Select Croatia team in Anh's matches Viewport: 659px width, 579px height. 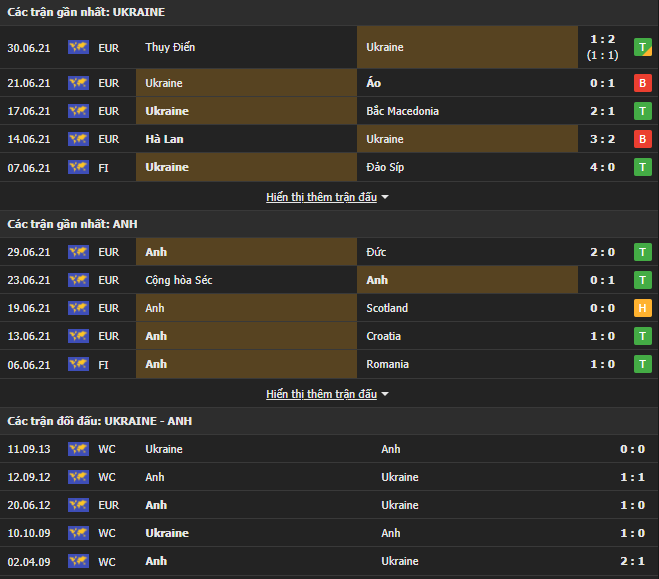click(x=384, y=336)
